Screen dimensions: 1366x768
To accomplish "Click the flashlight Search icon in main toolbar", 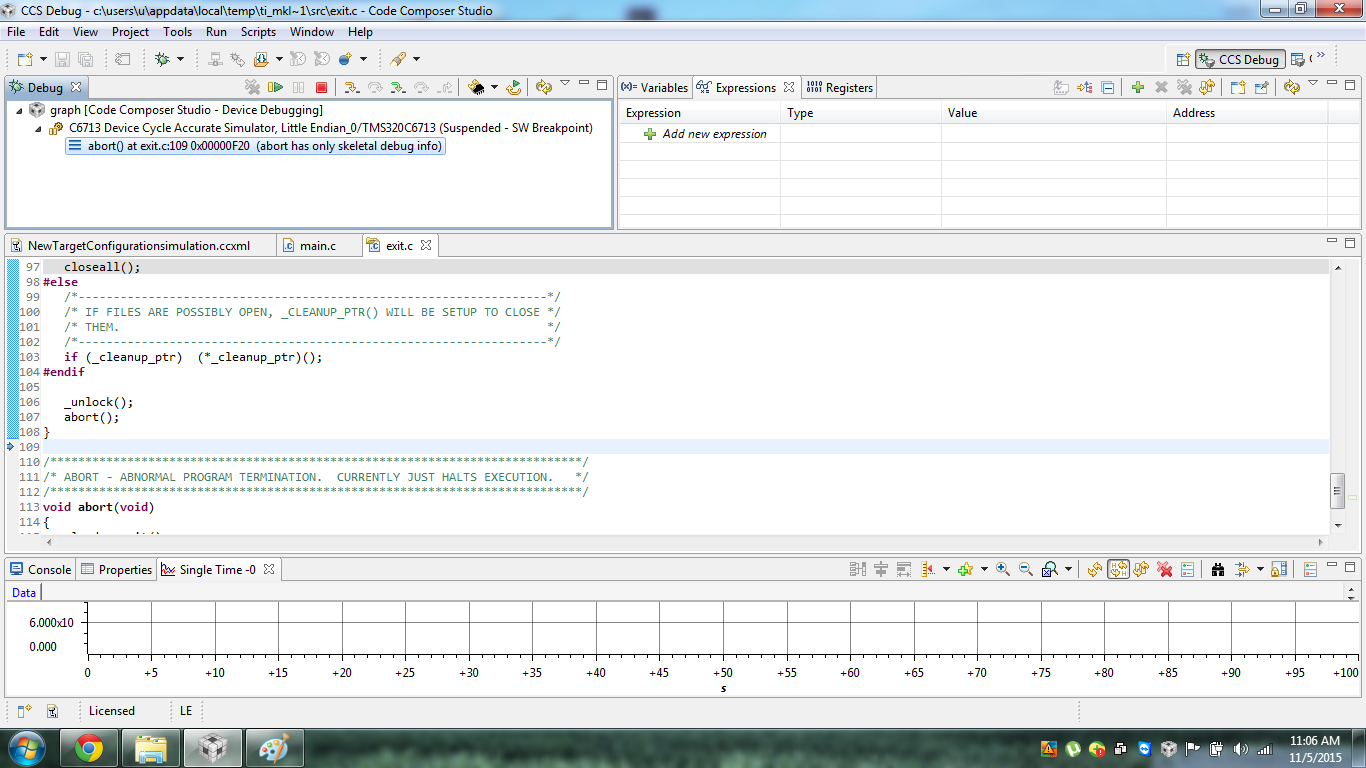I will tap(398, 60).
